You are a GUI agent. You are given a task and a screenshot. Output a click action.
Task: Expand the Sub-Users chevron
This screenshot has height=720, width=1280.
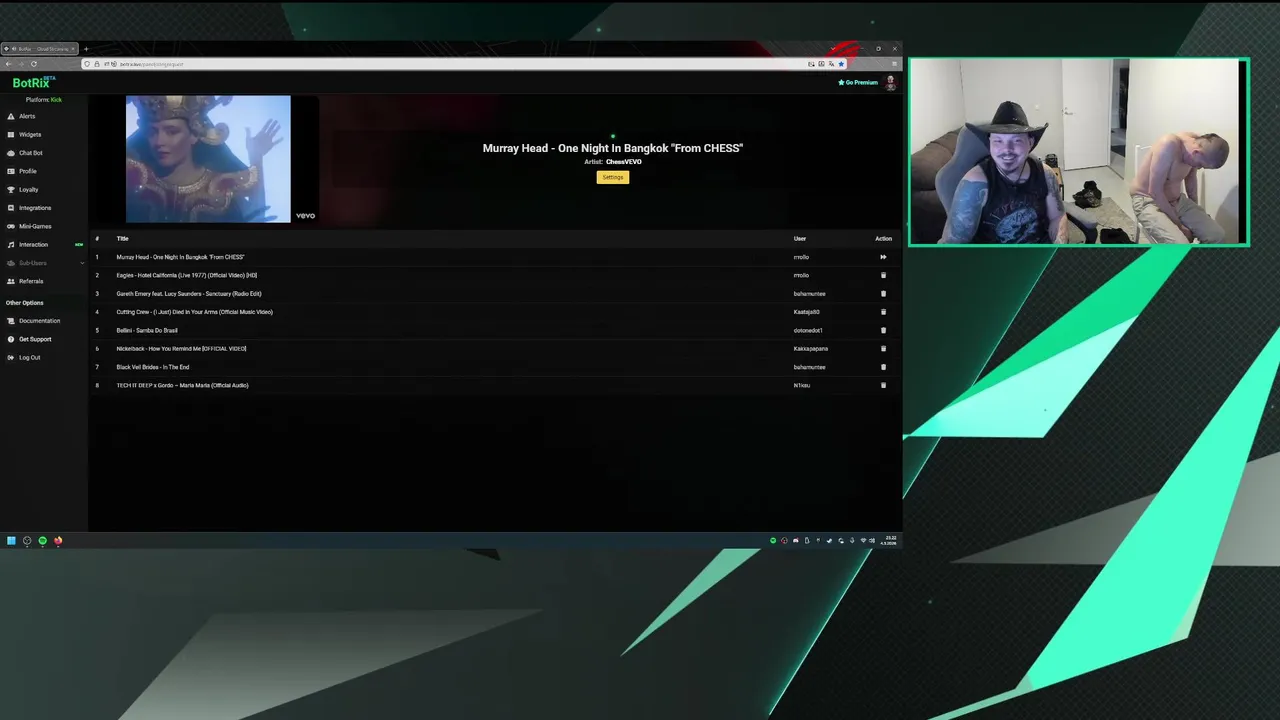click(x=82, y=263)
